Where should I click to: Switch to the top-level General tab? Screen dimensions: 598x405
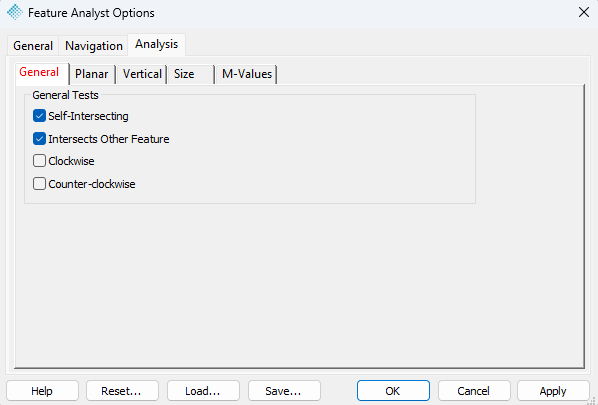(33, 46)
